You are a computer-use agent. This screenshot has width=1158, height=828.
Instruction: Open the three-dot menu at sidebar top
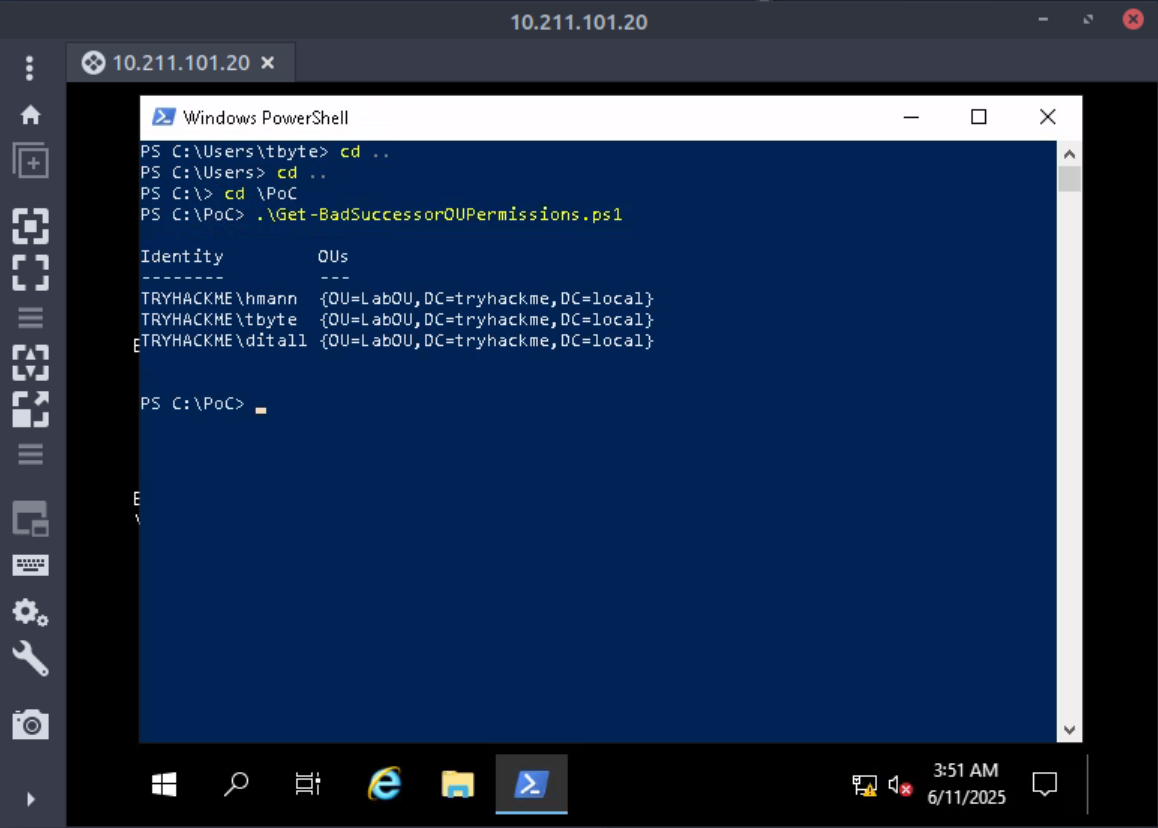coord(30,67)
